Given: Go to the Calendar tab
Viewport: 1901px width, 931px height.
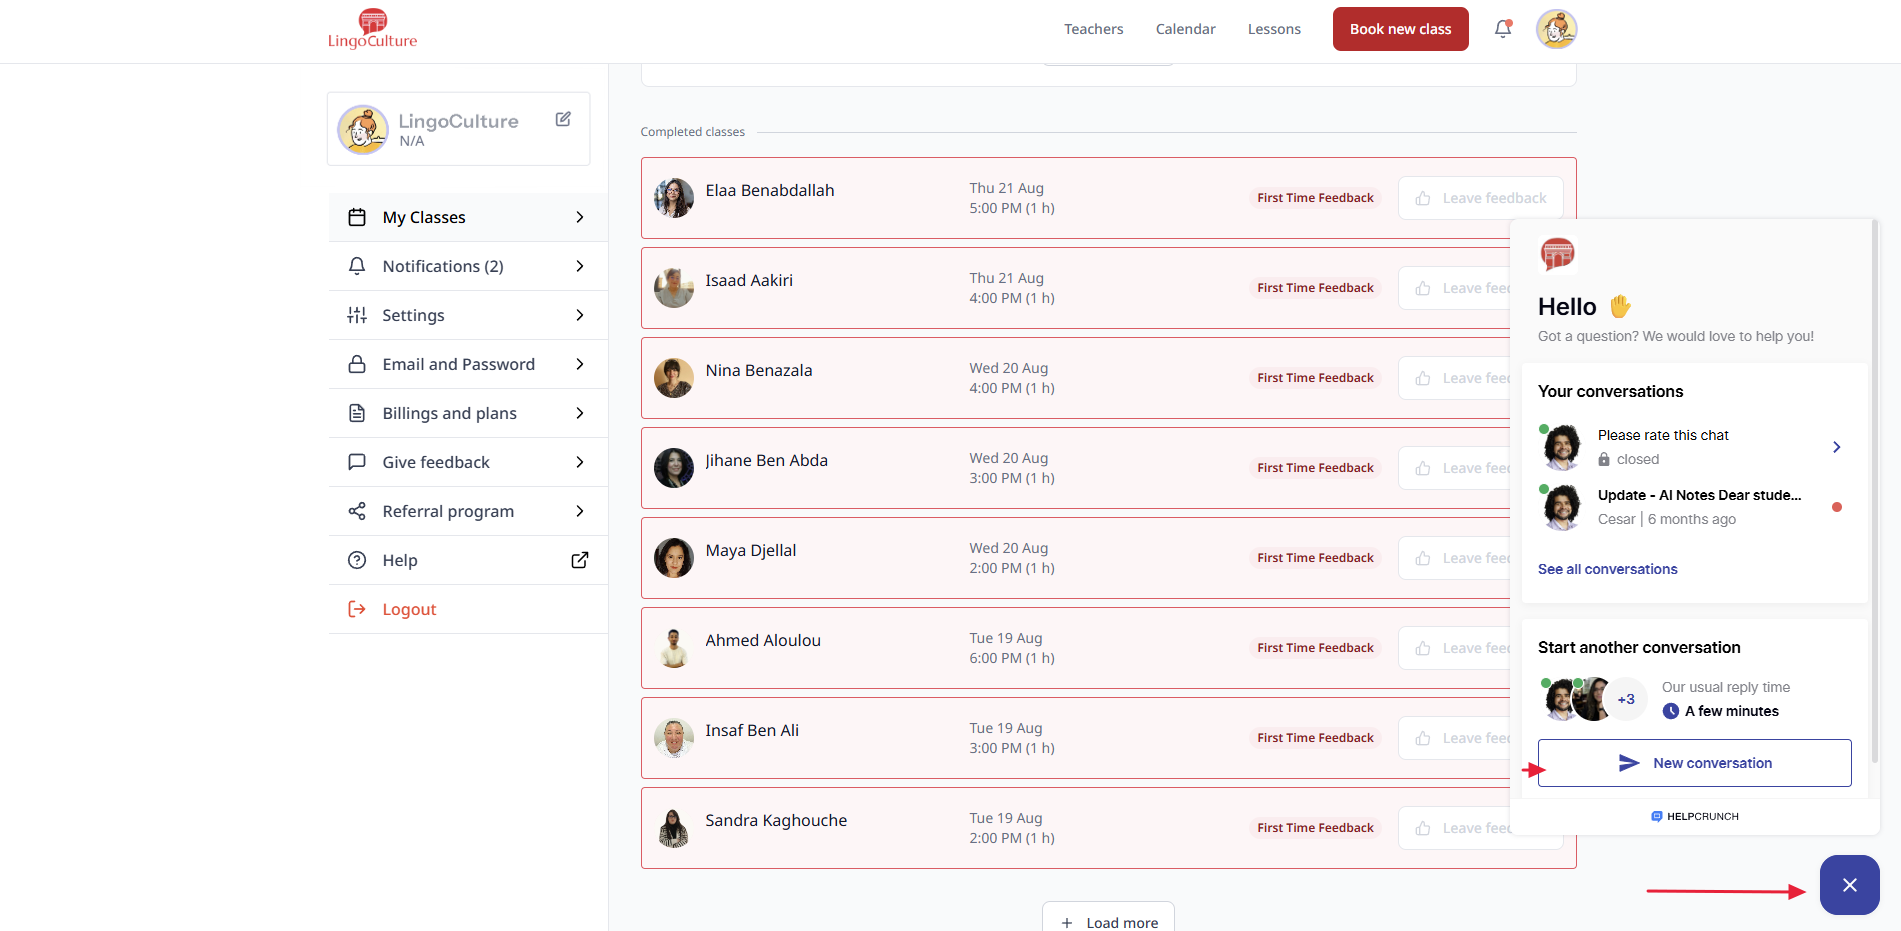Looking at the screenshot, I should (1185, 29).
